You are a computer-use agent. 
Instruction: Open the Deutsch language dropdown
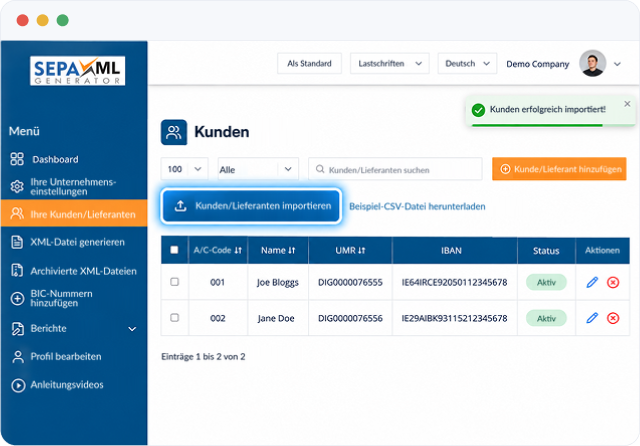pyautogui.click(x=467, y=64)
